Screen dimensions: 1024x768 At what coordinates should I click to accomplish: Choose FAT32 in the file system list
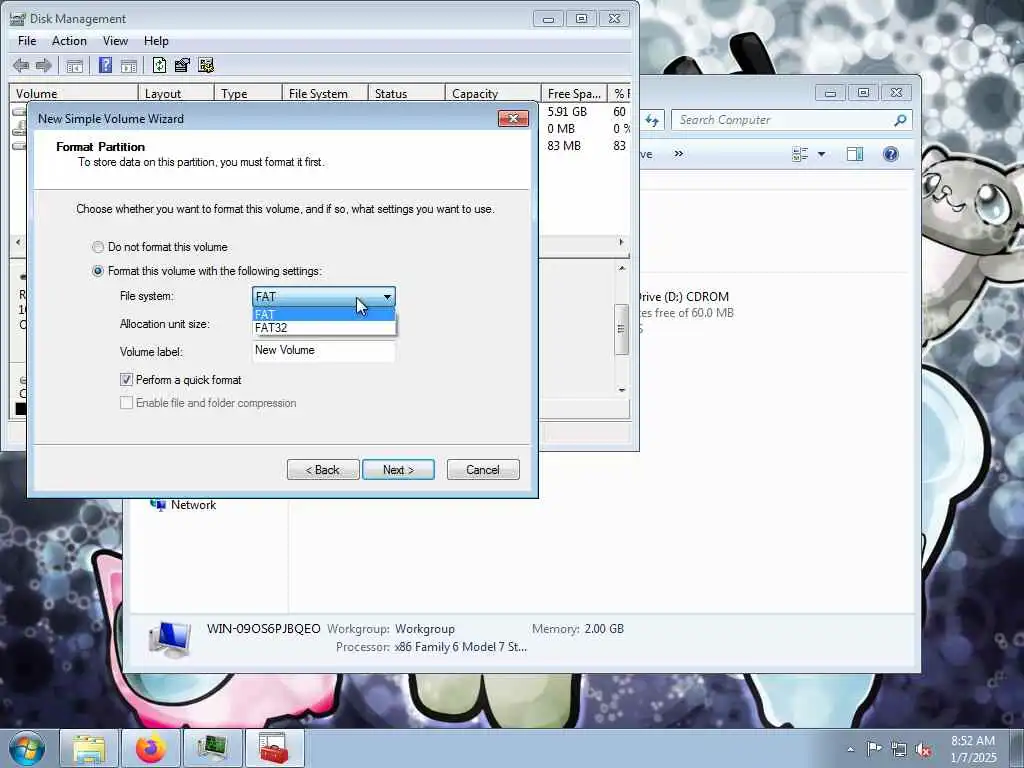click(324, 328)
